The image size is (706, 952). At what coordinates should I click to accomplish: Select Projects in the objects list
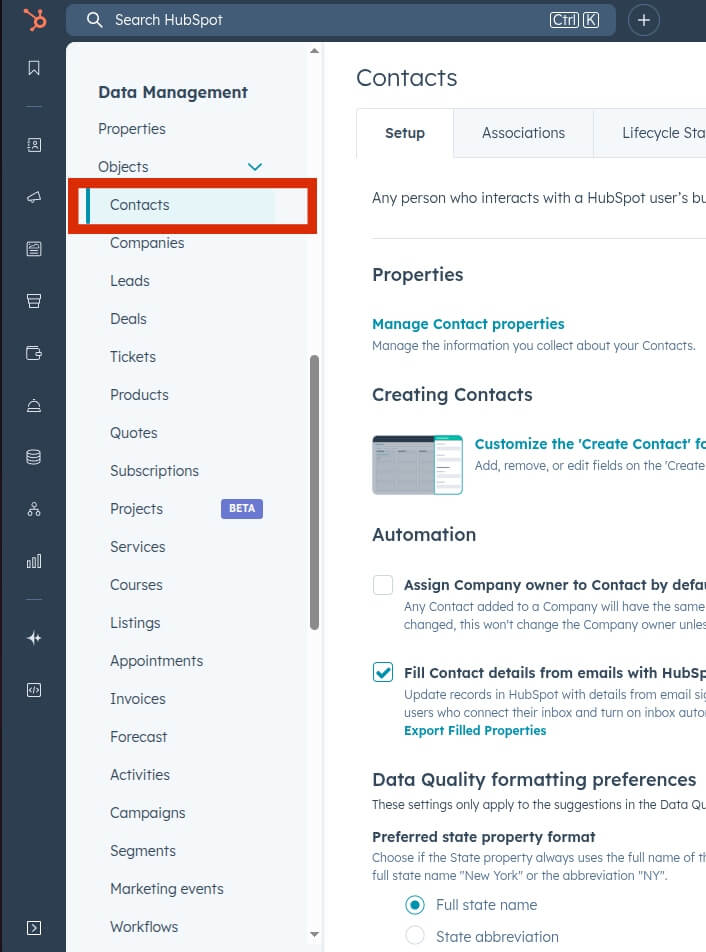click(137, 509)
